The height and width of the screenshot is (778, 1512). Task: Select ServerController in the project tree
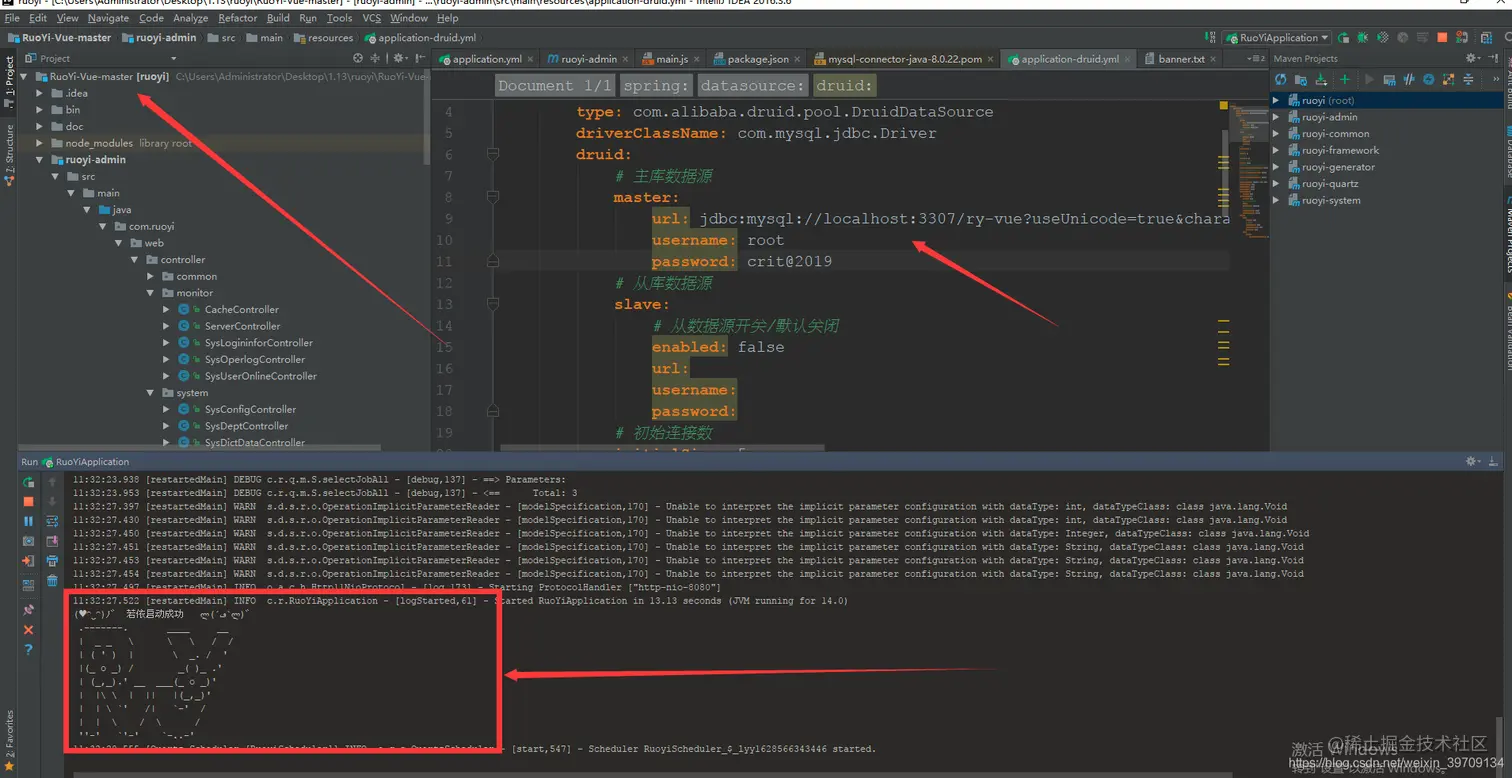pyautogui.click(x=242, y=326)
